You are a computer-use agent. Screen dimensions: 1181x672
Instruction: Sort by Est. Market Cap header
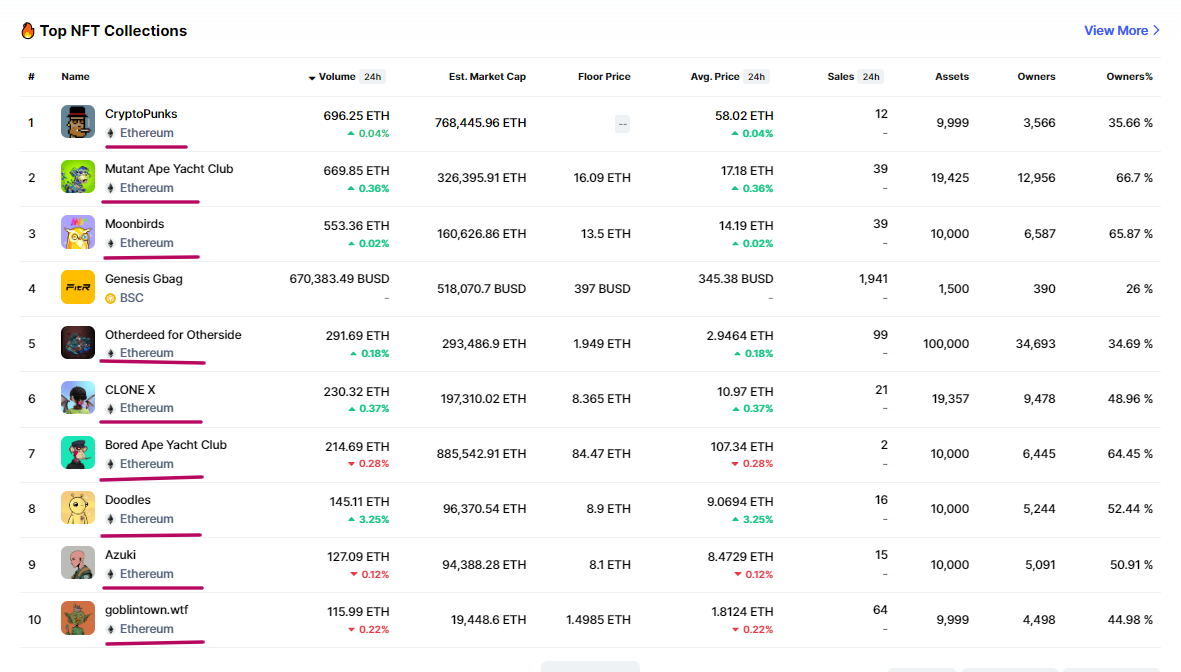point(487,77)
